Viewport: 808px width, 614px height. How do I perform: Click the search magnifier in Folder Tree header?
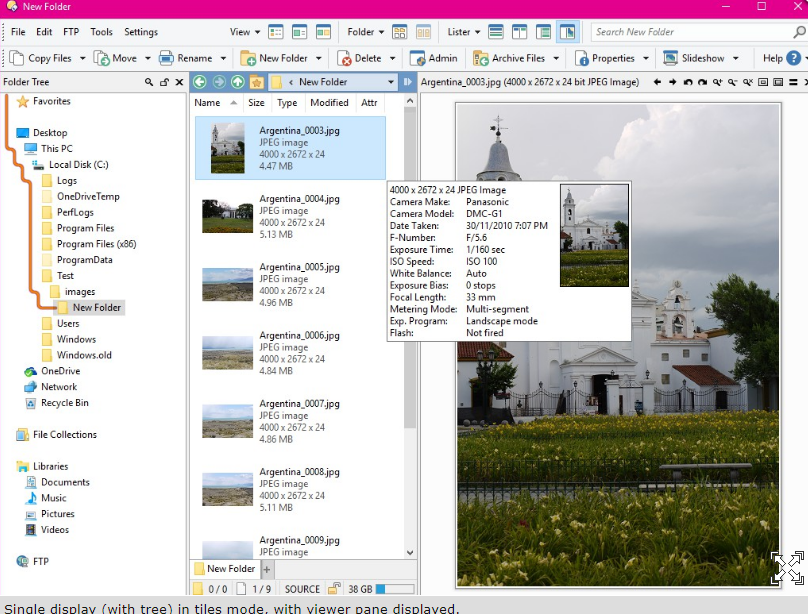click(x=149, y=82)
